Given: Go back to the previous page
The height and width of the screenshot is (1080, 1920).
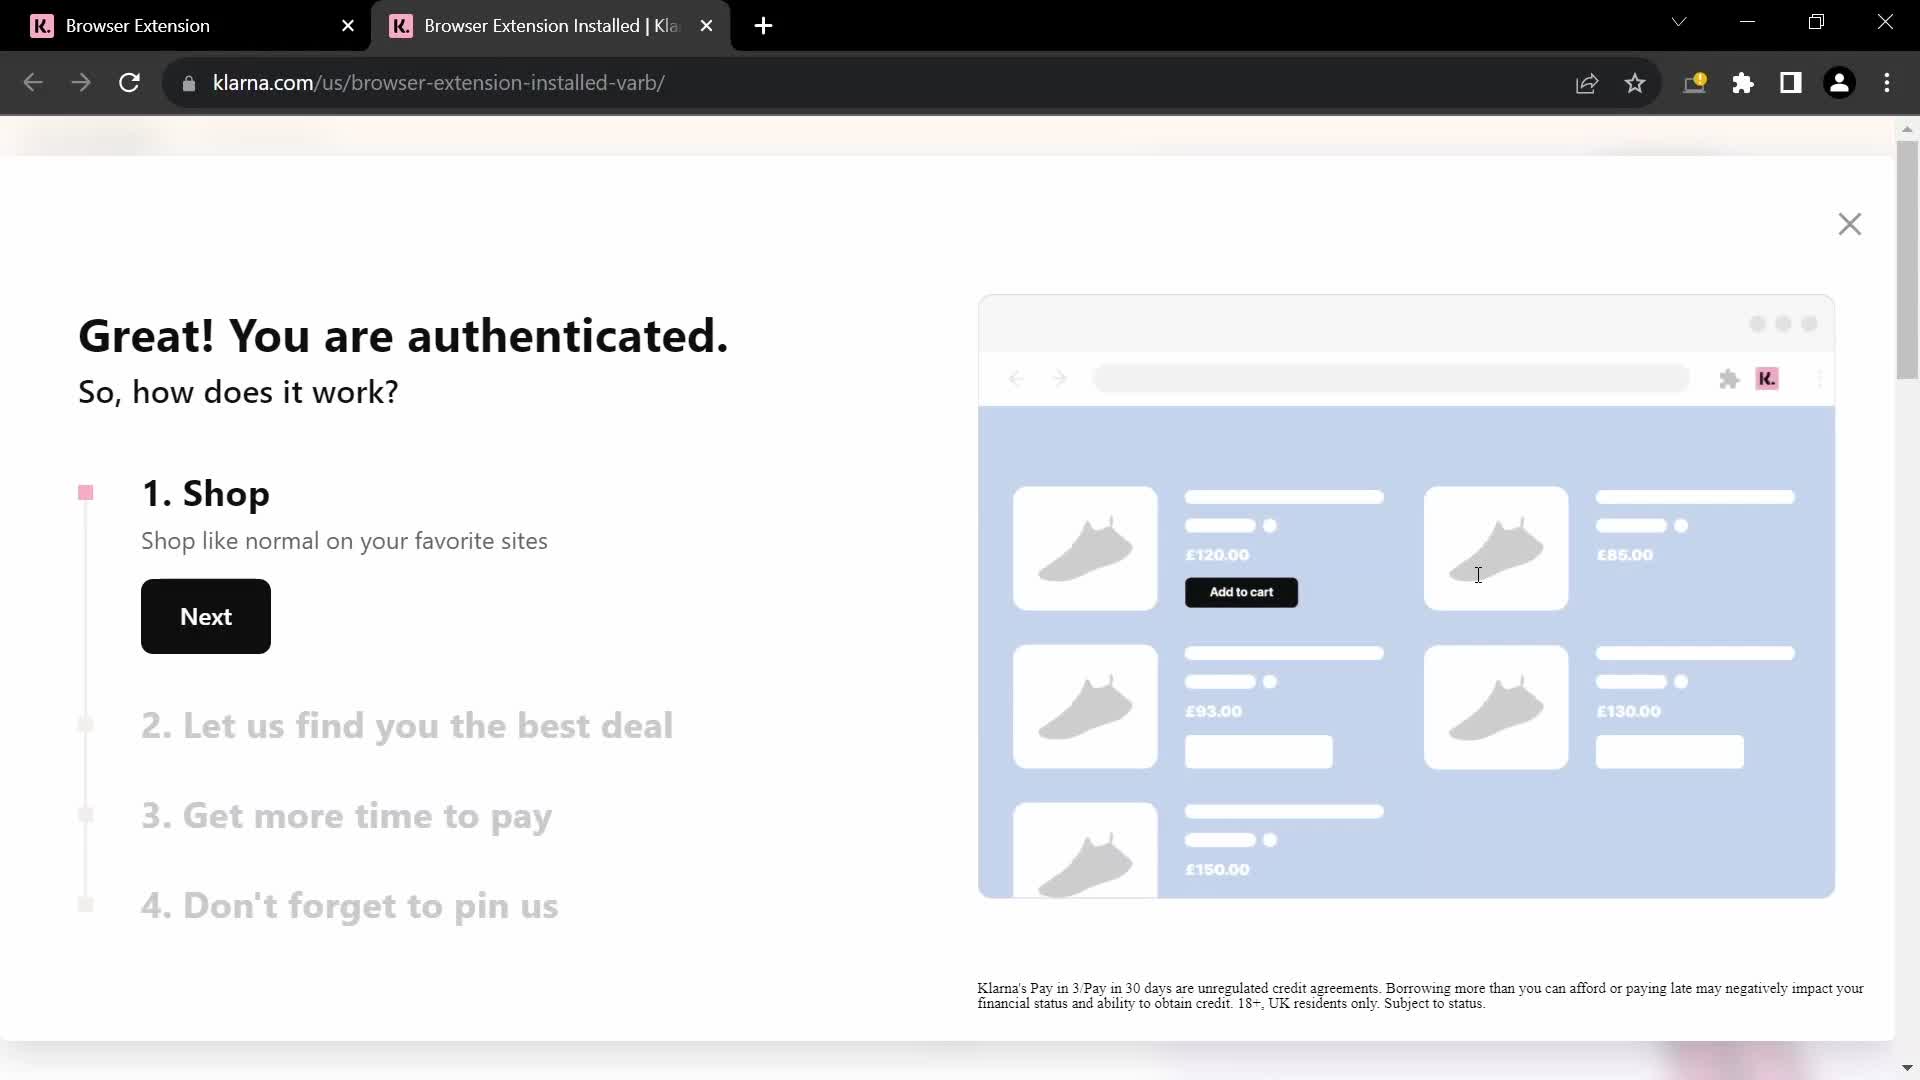Looking at the screenshot, I should [x=33, y=83].
